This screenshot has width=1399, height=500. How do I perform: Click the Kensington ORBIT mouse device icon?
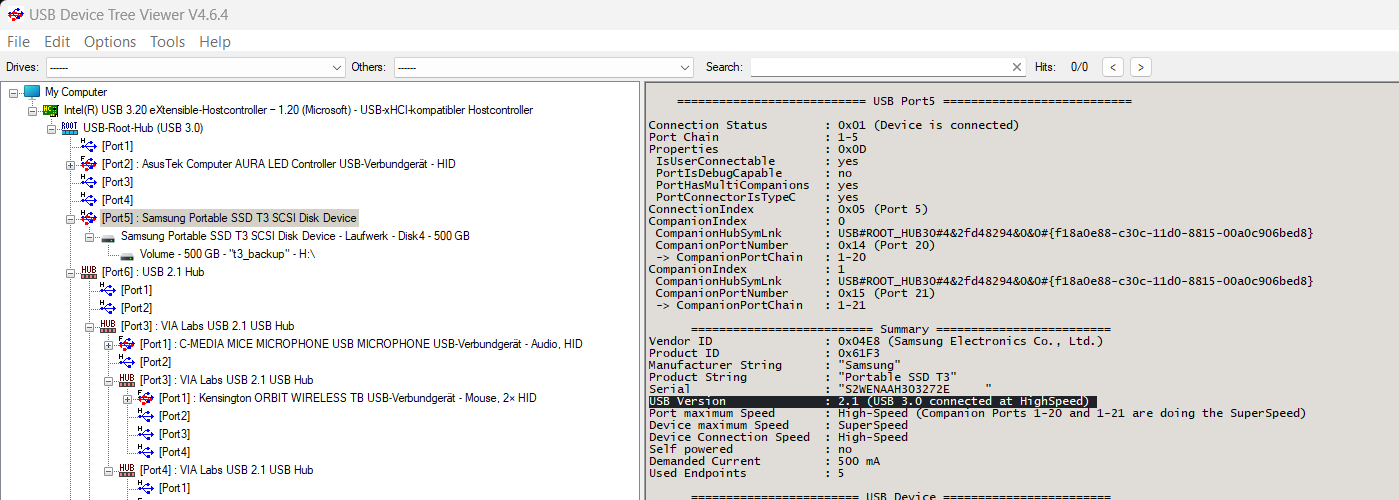point(146,398)
